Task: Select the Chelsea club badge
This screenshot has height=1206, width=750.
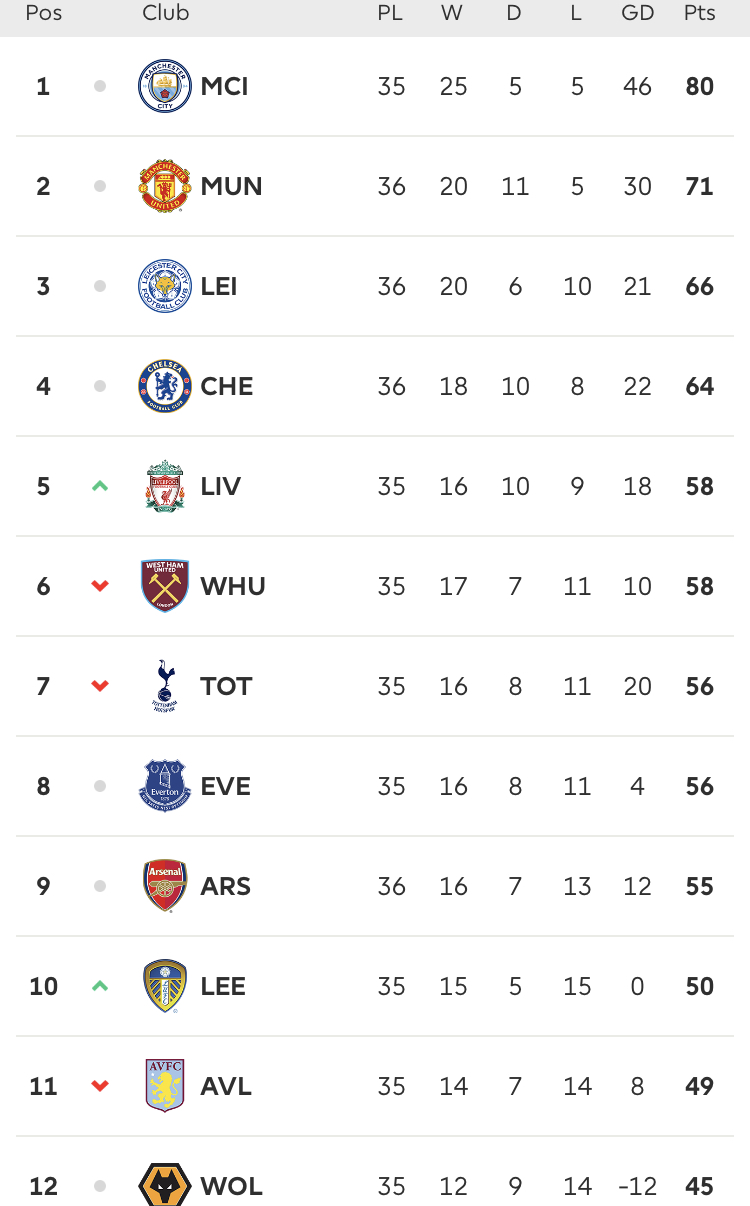Action: pos(165,386)
